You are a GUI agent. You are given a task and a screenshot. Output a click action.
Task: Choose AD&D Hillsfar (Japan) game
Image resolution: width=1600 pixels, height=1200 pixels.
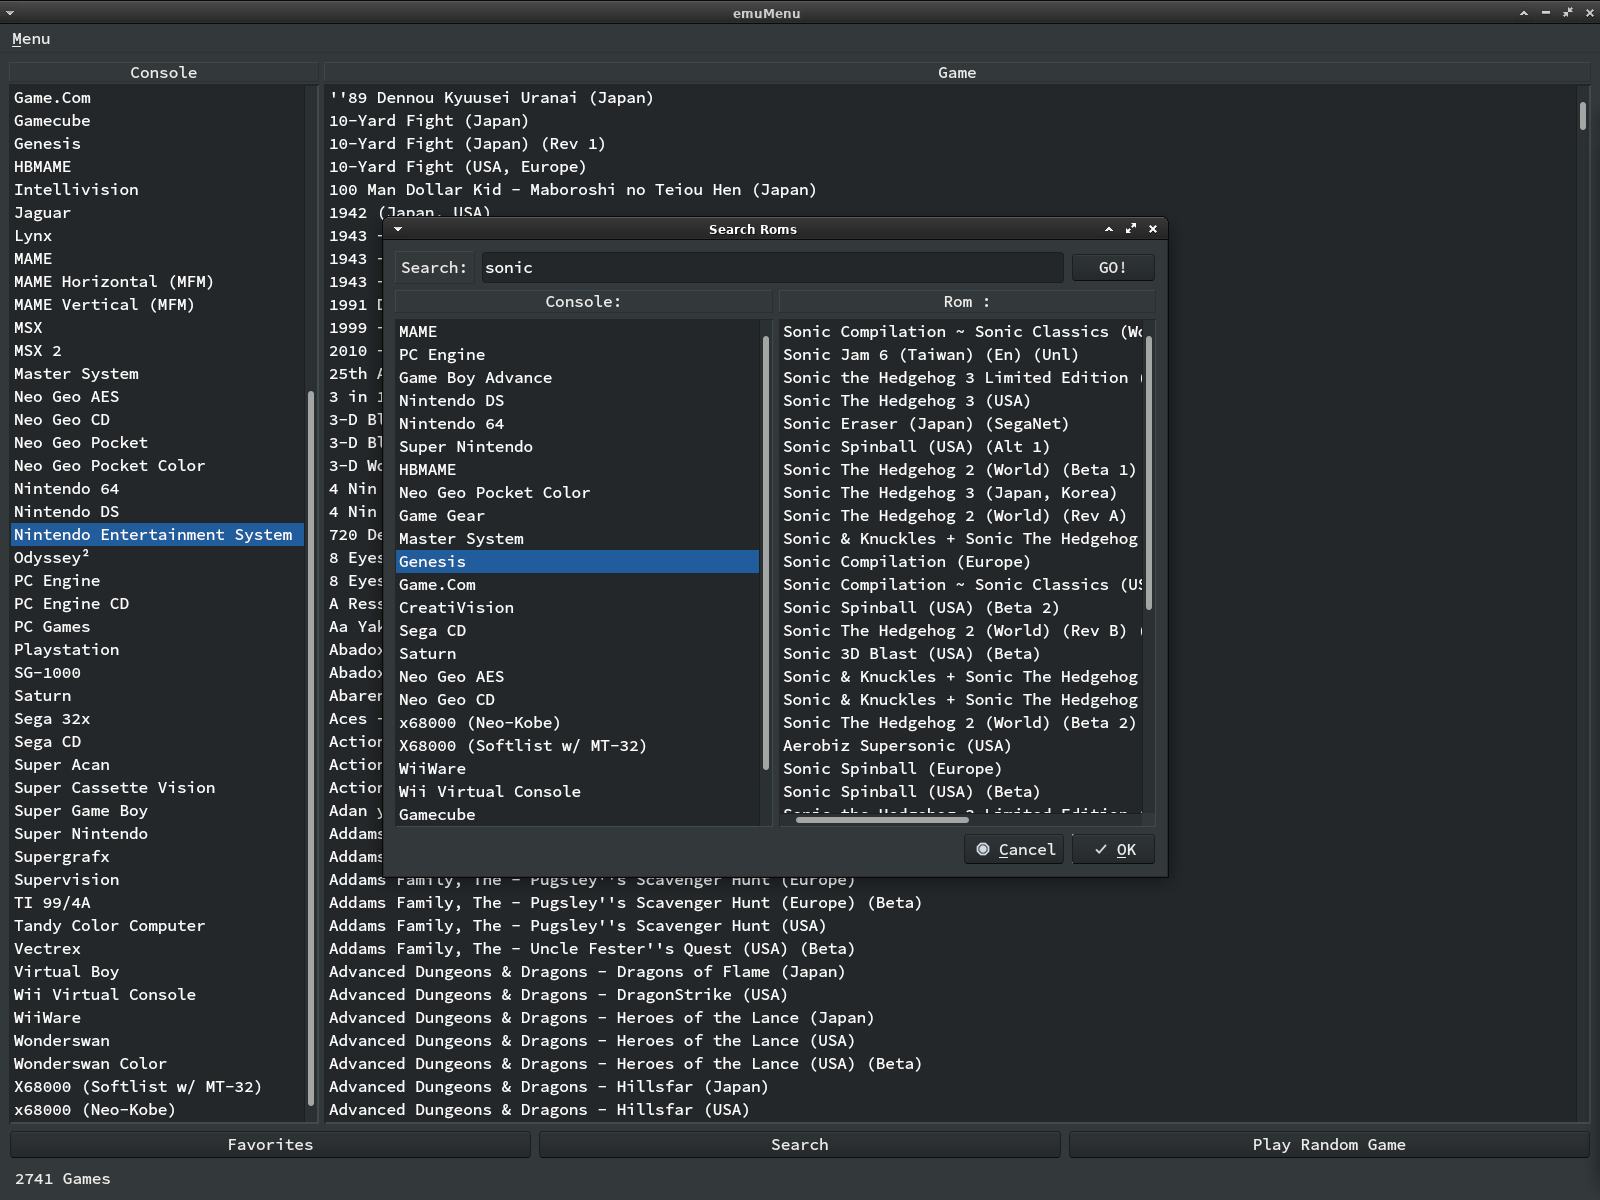point(950,1087)
